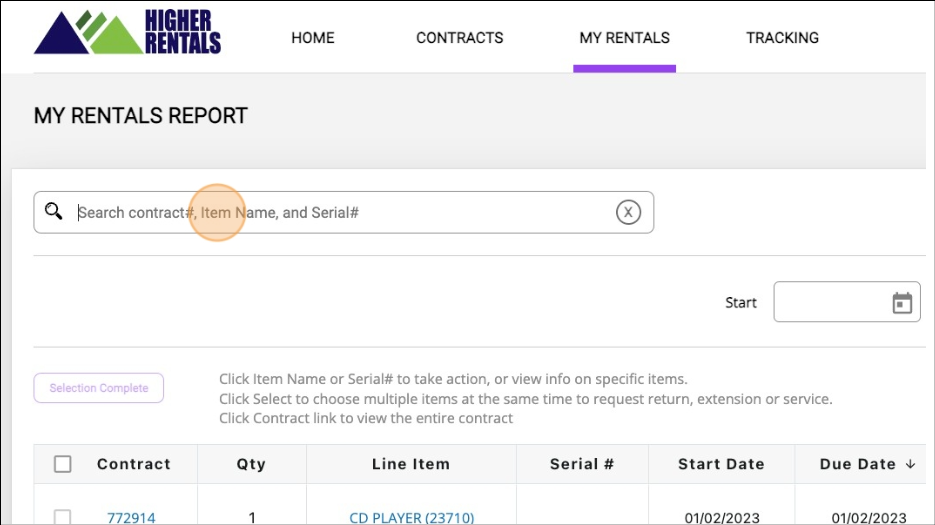935x525 pixels.
Task: Click the Higher Rentals logo
Action: click(127, 32)
